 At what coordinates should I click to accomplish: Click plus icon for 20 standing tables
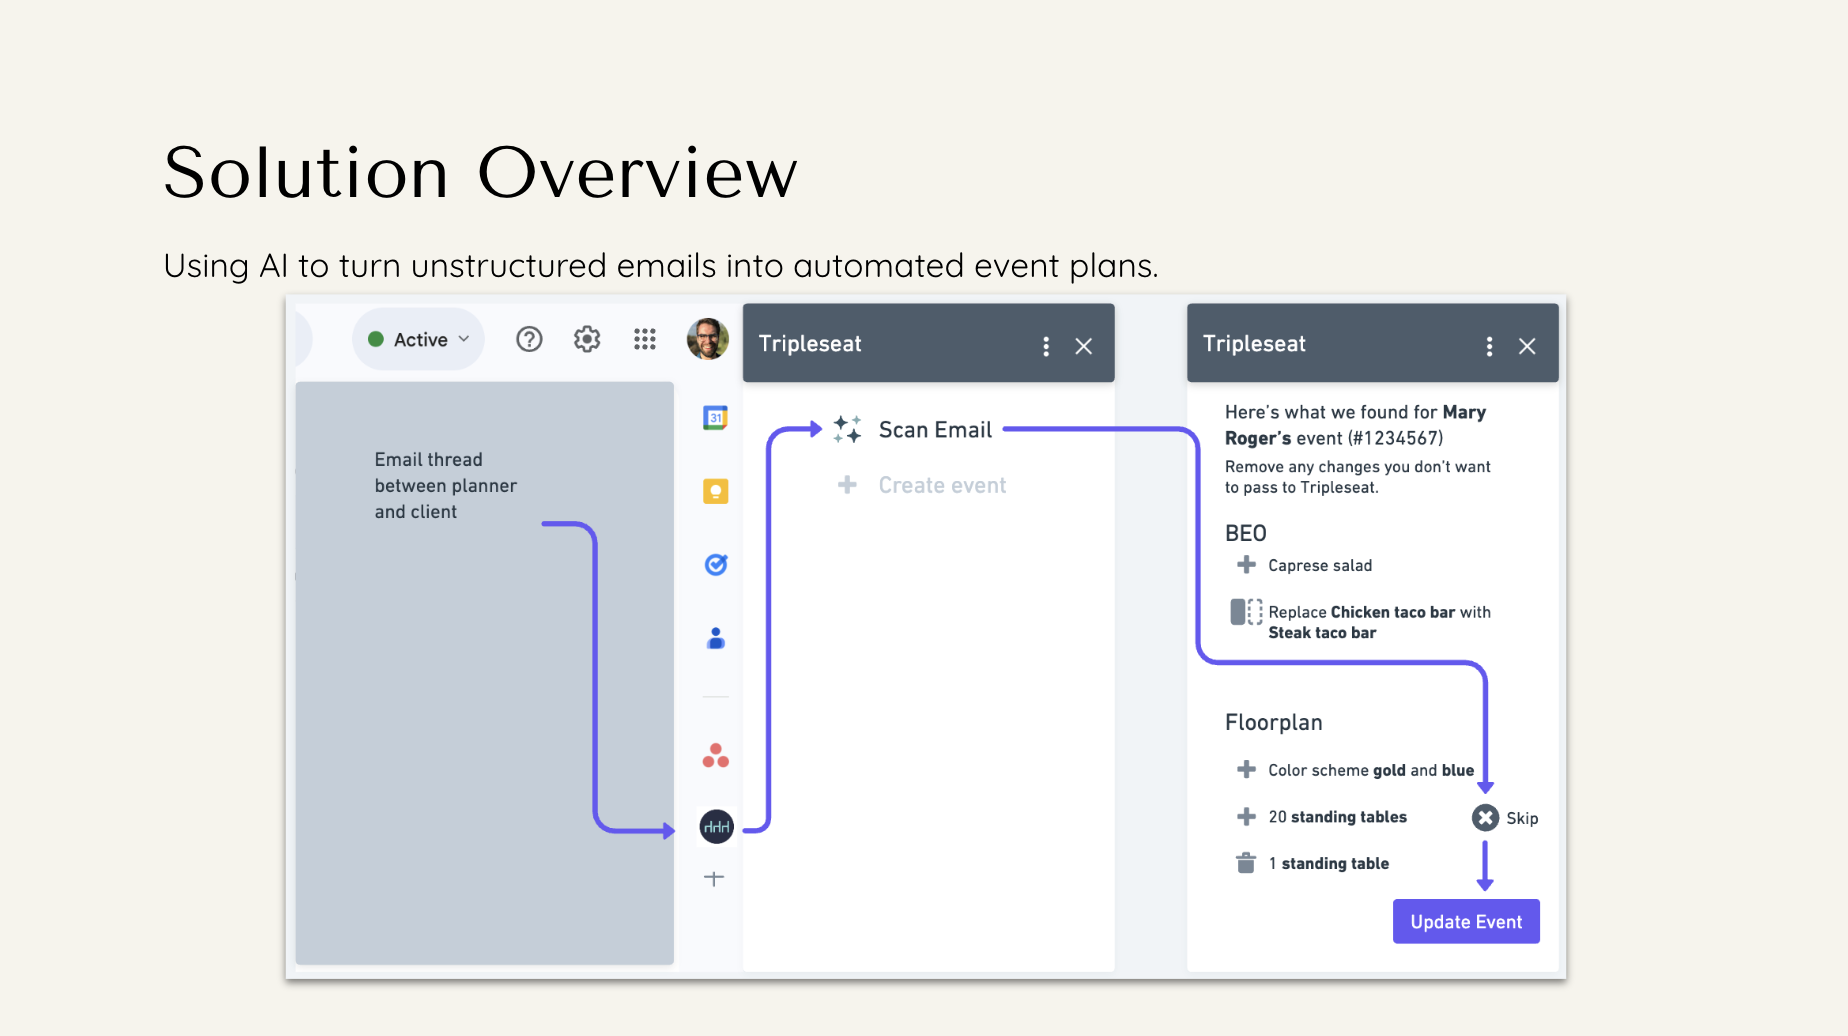[x=1247, y=816]
